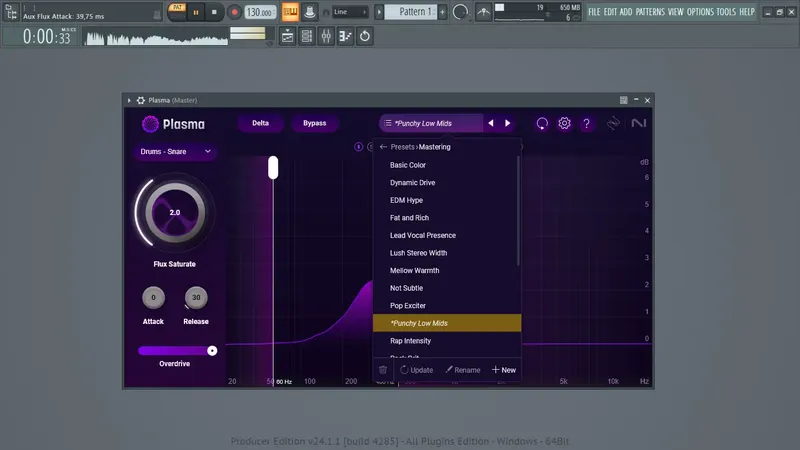Toggle the Bypass button

click(x=314, y=123)
